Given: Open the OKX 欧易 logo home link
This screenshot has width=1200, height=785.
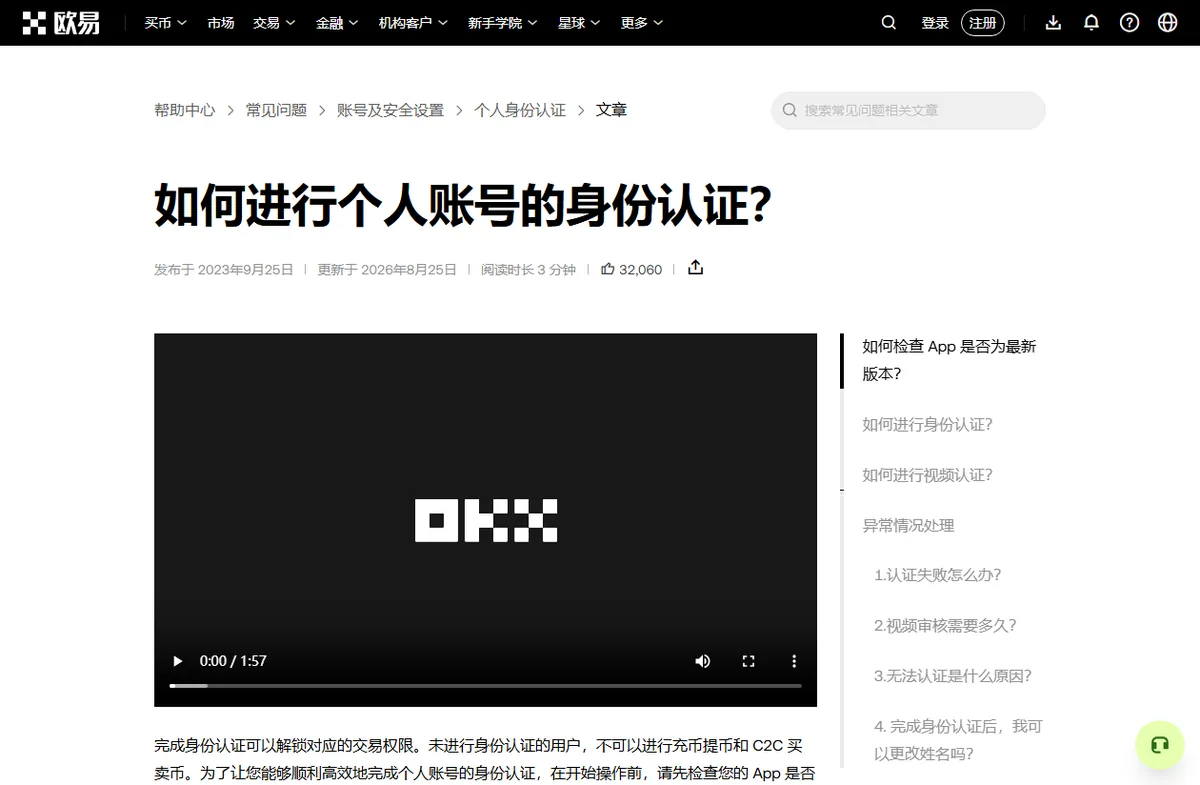Looking at the screenshot, I should pos(61,22).
